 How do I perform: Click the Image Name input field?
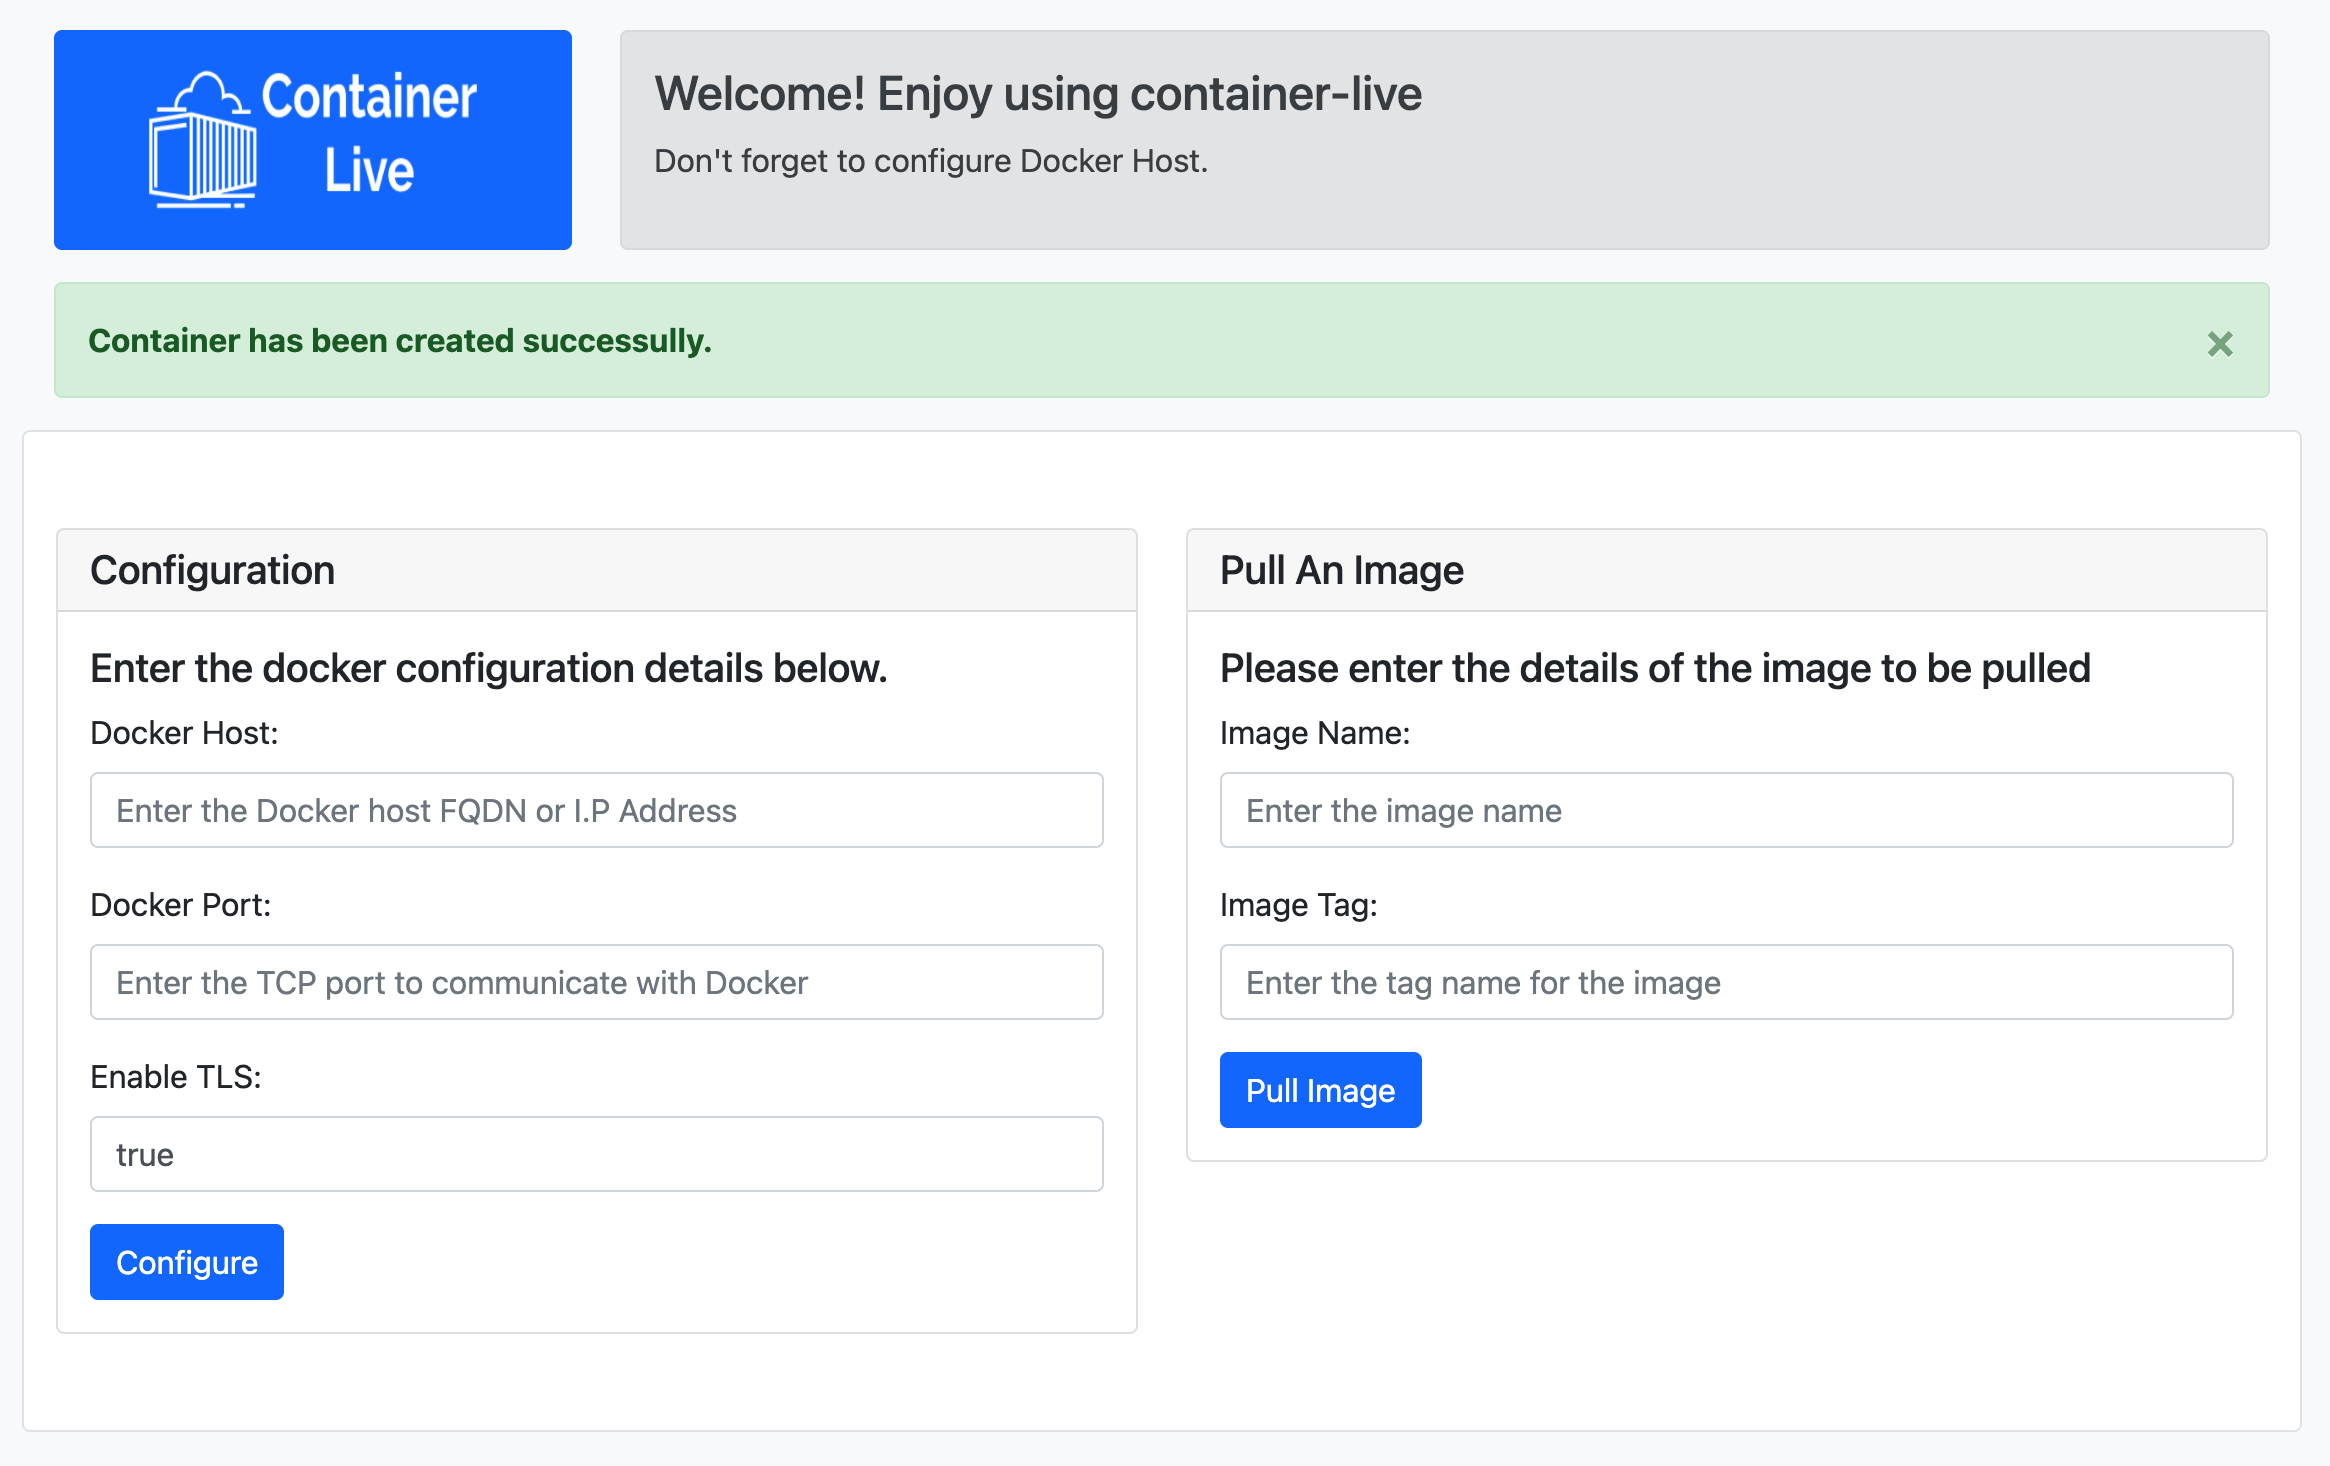tap(1725, 810)
